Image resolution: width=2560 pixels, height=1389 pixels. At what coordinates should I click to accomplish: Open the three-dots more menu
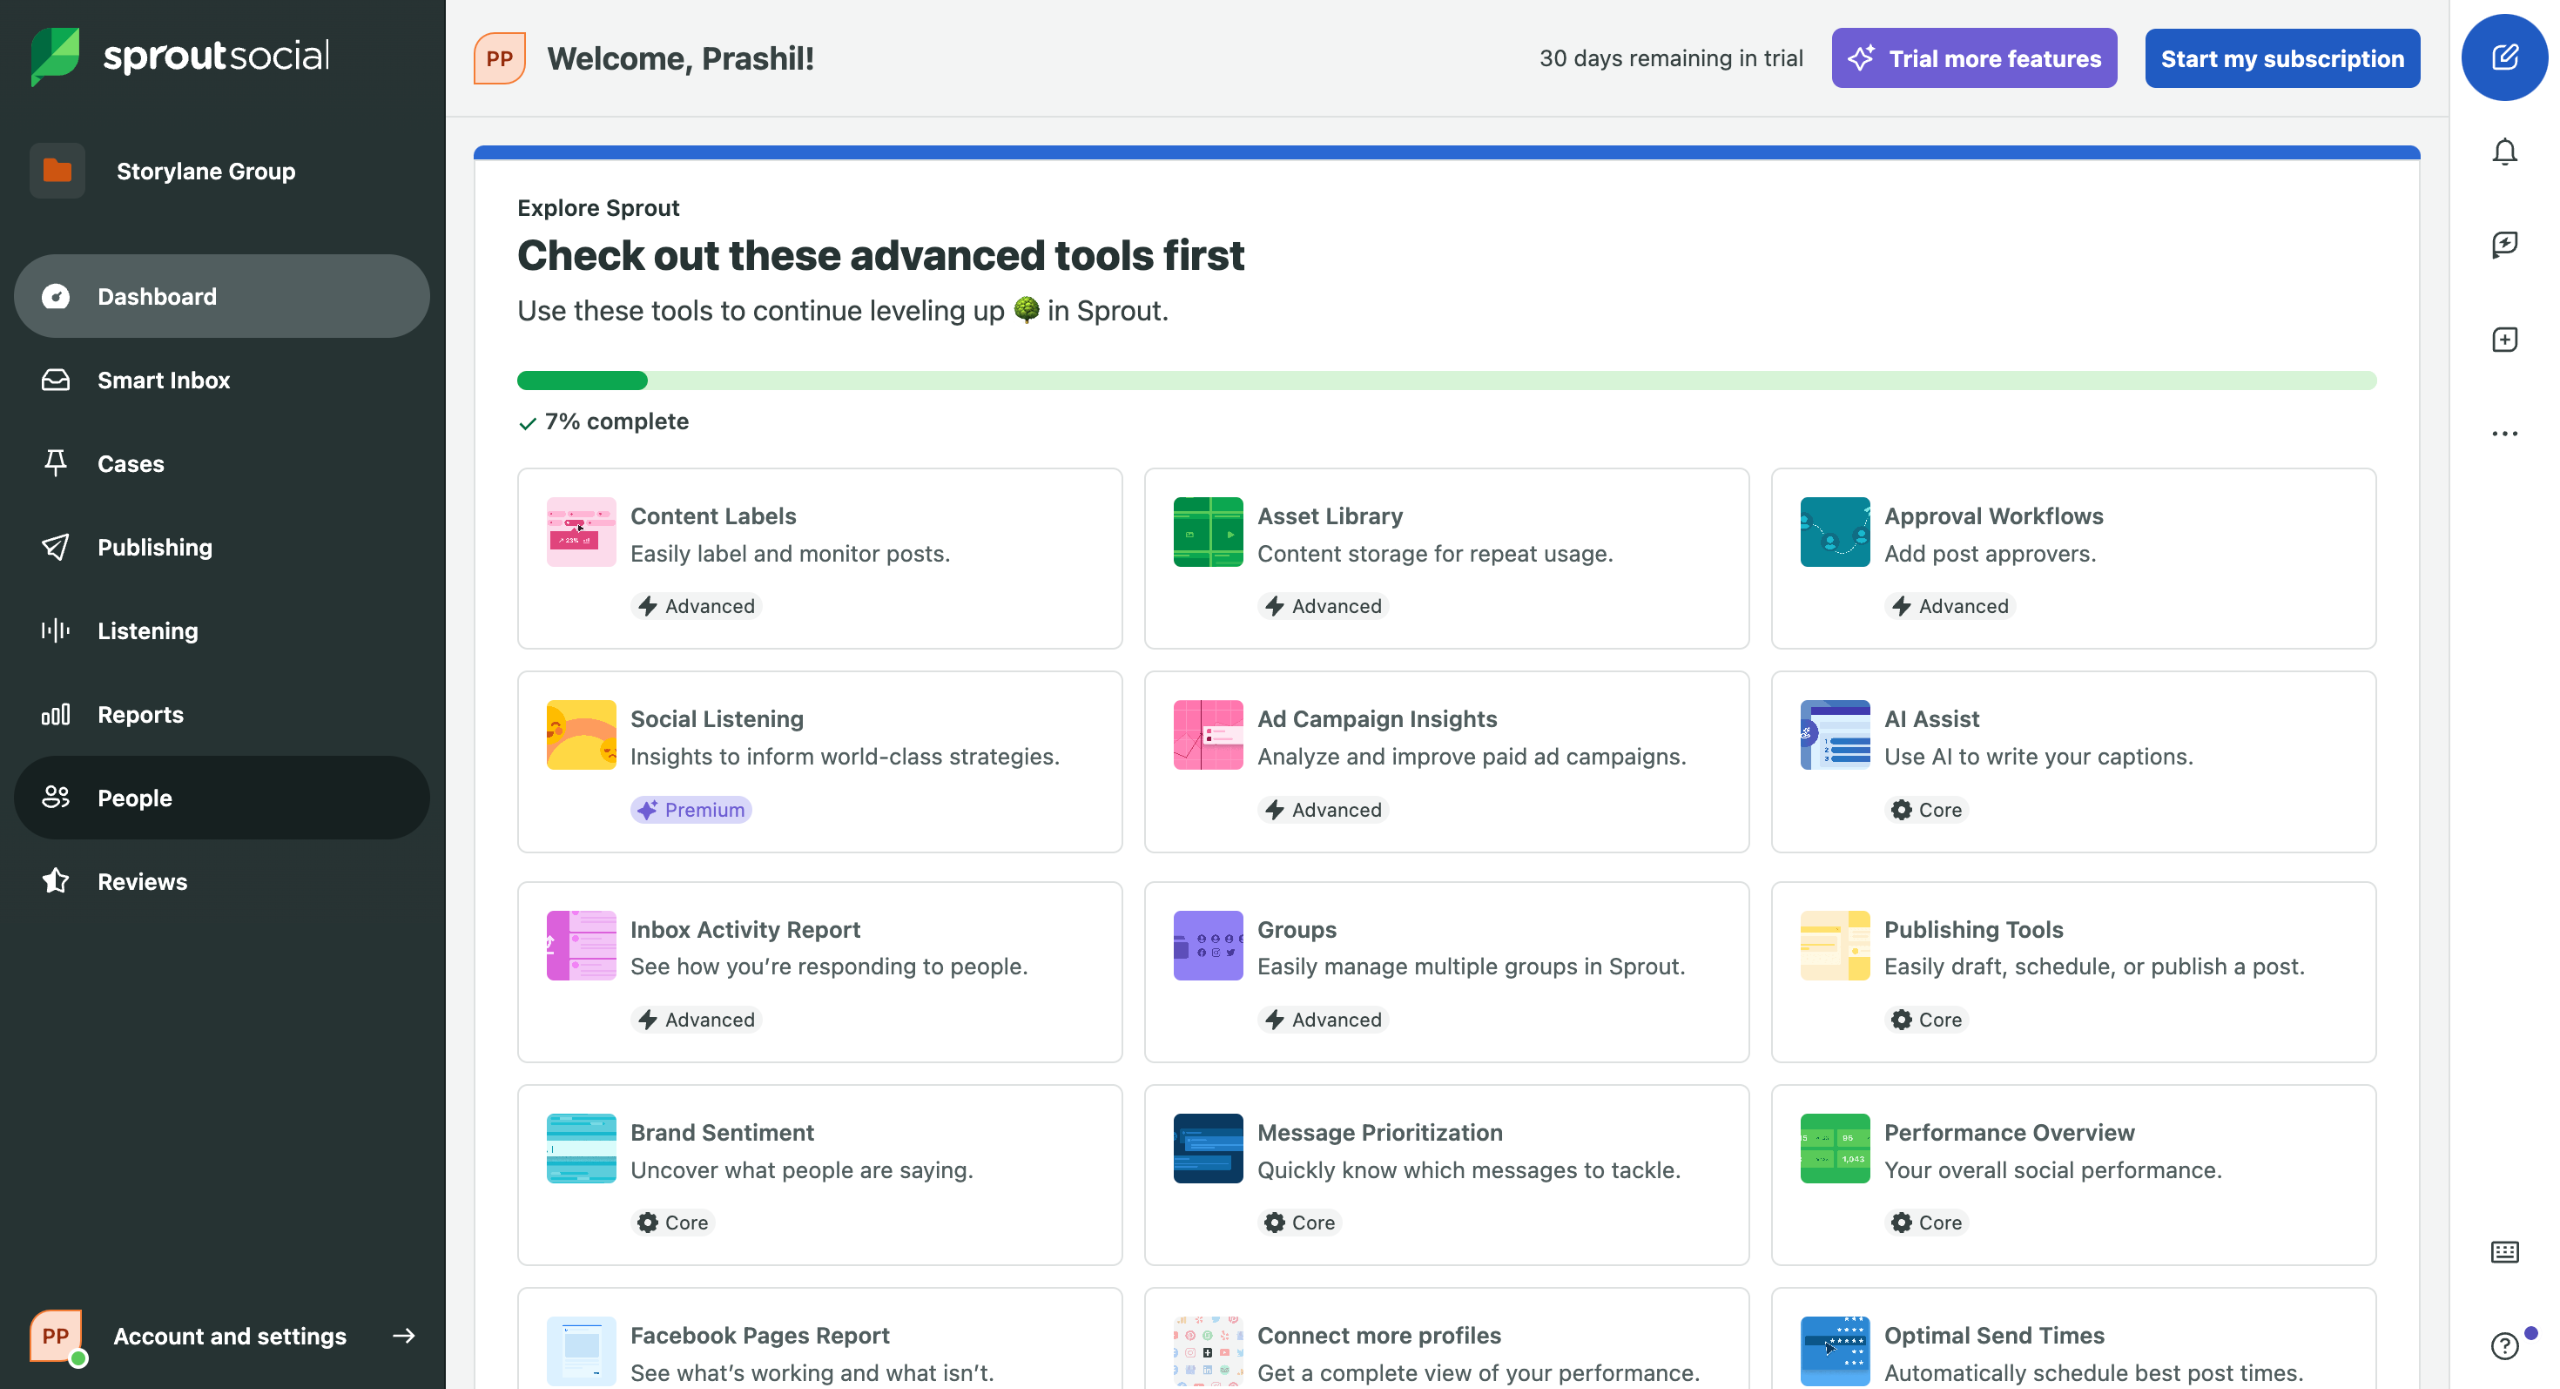[x=2503, y=434]
